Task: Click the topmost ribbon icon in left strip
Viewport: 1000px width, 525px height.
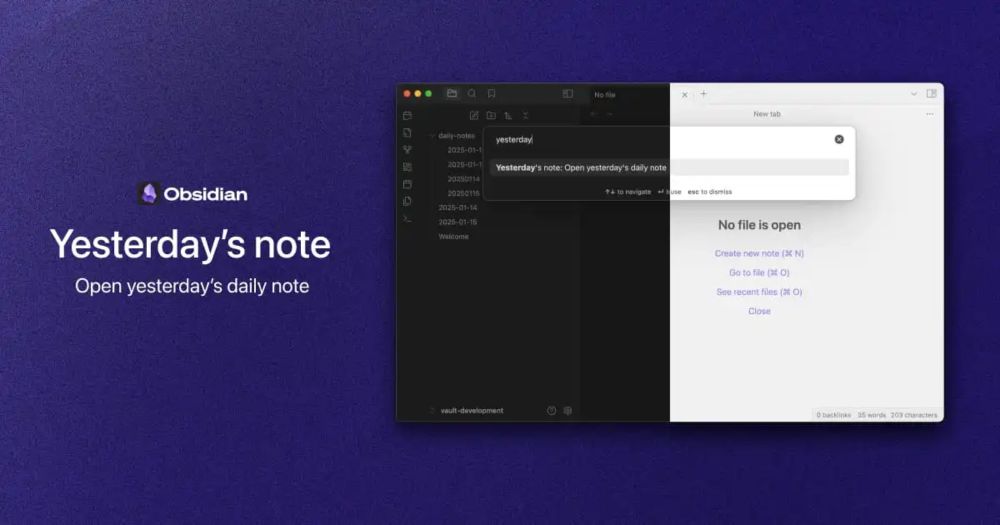Action: click(x=408, y=115)
